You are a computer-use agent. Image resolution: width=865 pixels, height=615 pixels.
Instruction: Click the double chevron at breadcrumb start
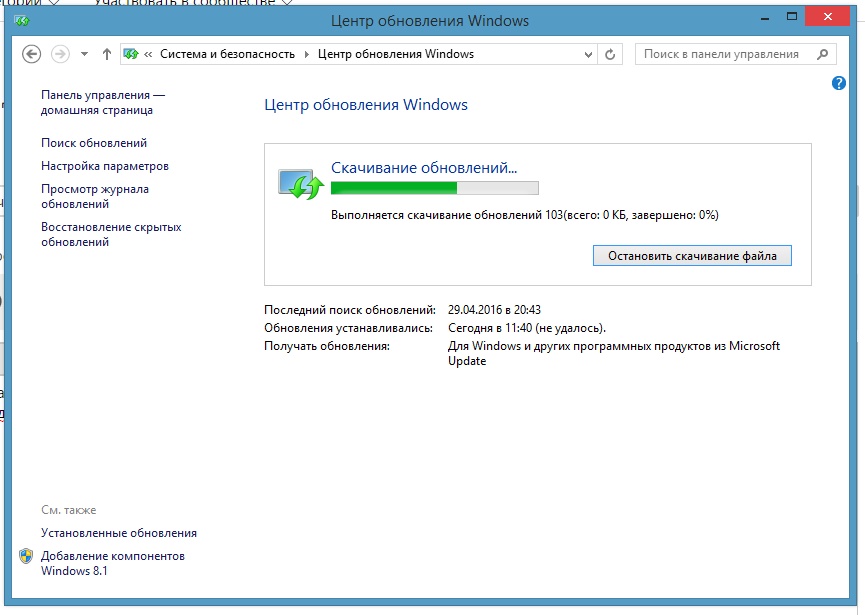148,54
